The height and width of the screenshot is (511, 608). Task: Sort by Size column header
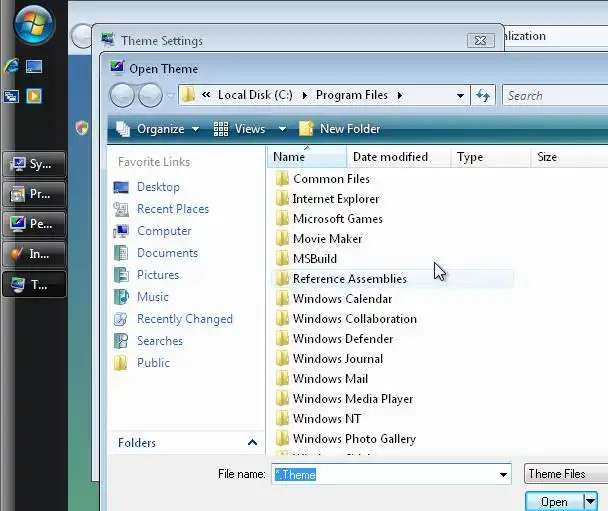[569, 157]
